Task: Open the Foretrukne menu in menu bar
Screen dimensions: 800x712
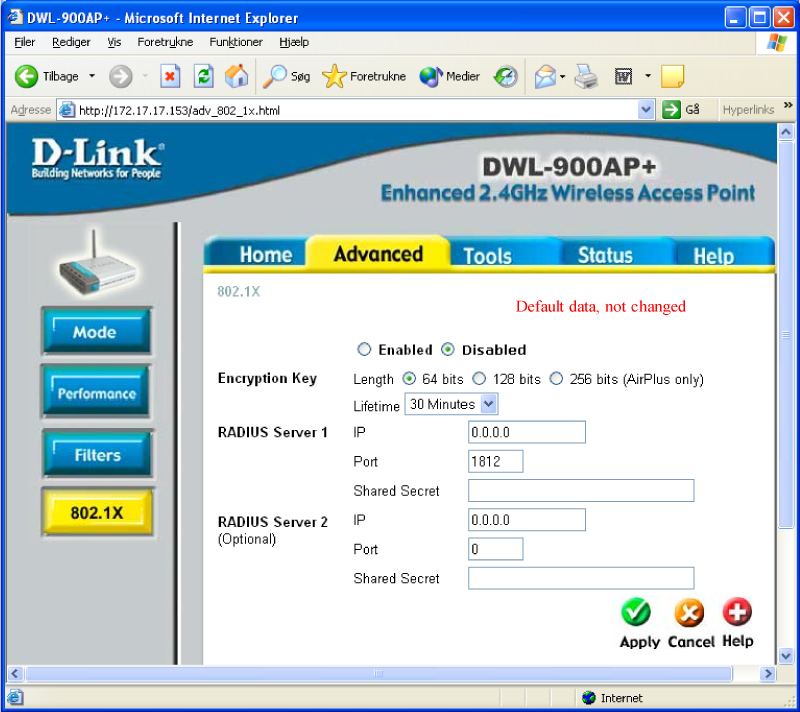Action: point(165,42)
